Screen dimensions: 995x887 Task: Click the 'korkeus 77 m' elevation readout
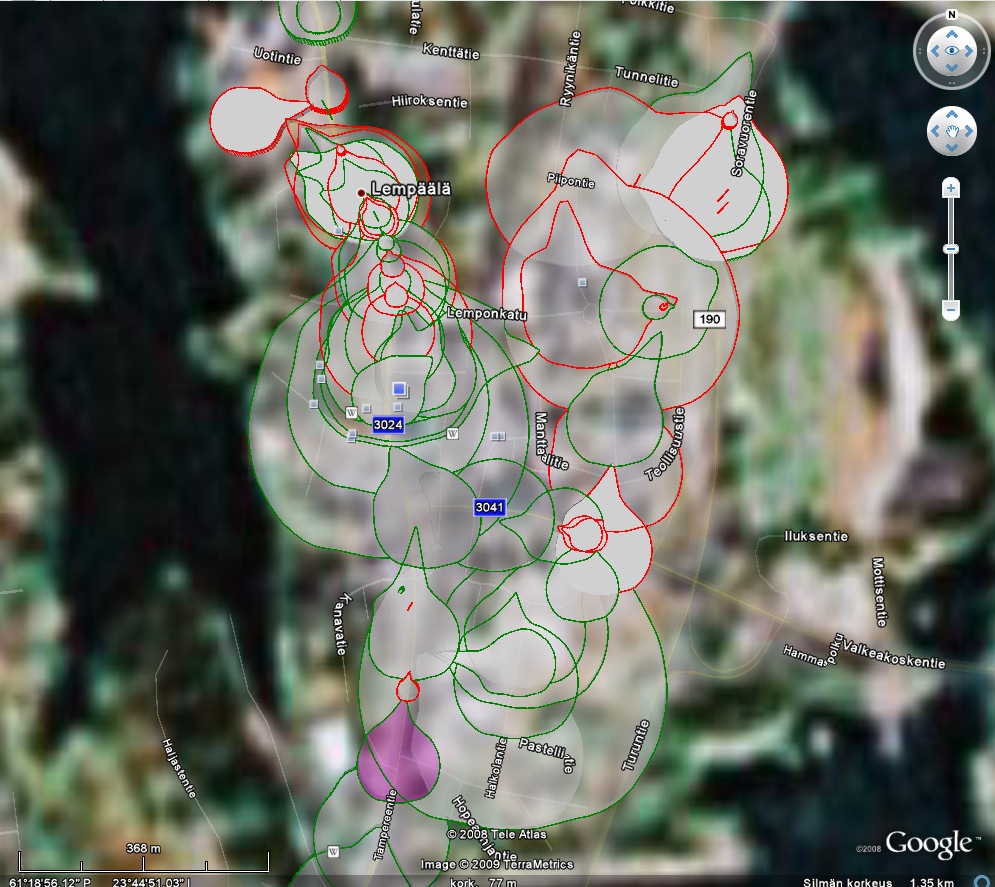click(x=483, y=882)
